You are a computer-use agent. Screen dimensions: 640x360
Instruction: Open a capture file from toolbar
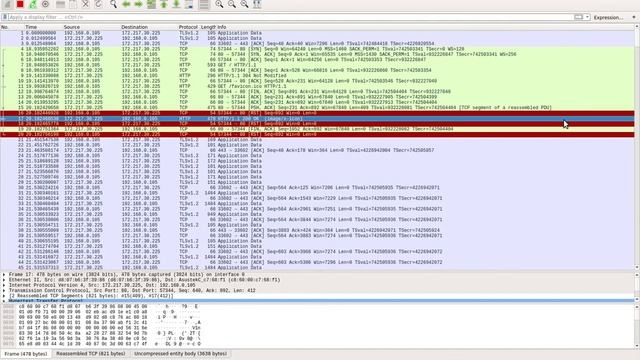click(x=60, y=4)
